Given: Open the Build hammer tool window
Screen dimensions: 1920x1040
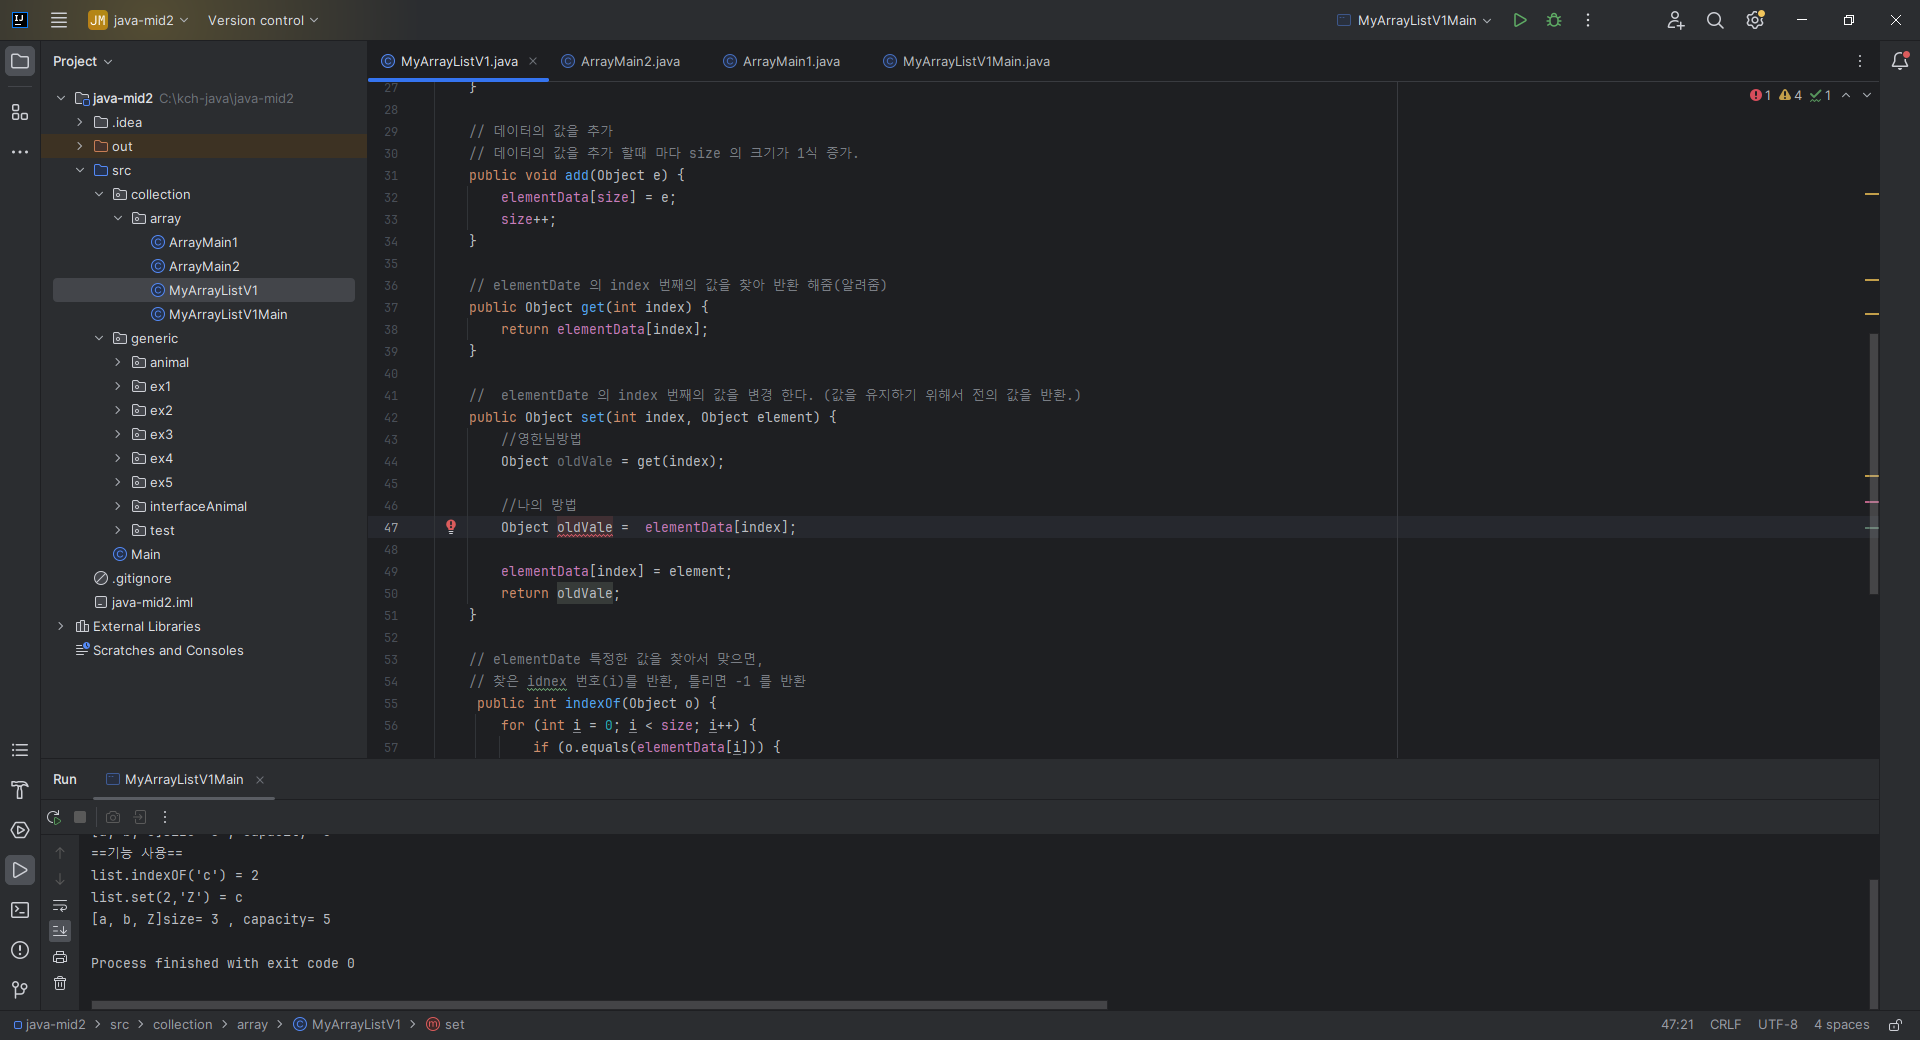Looking at the screenshot, I should (x=20, y=790).
